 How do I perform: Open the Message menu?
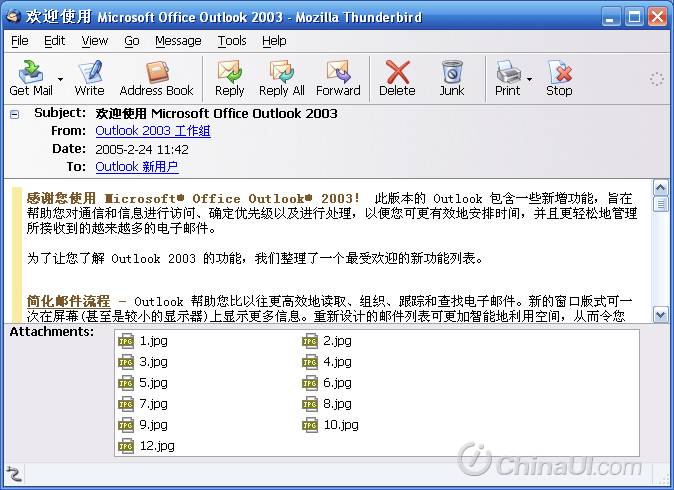coord(178,41)
